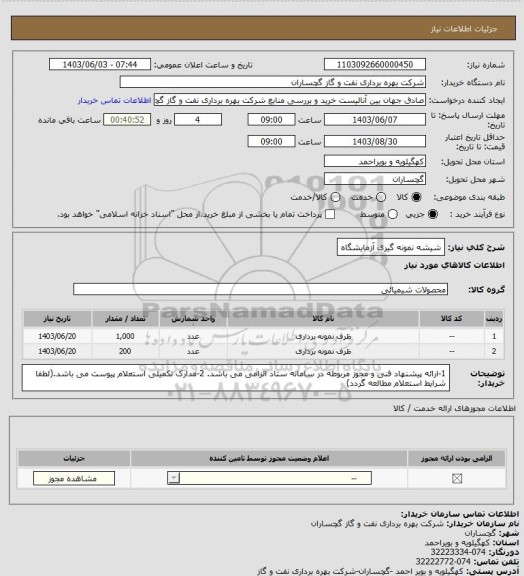Image resolution: width=524 pixels, height=576 pixels.
Task: Click the quantity cell 1,000
Action: [x=125, y=336]
